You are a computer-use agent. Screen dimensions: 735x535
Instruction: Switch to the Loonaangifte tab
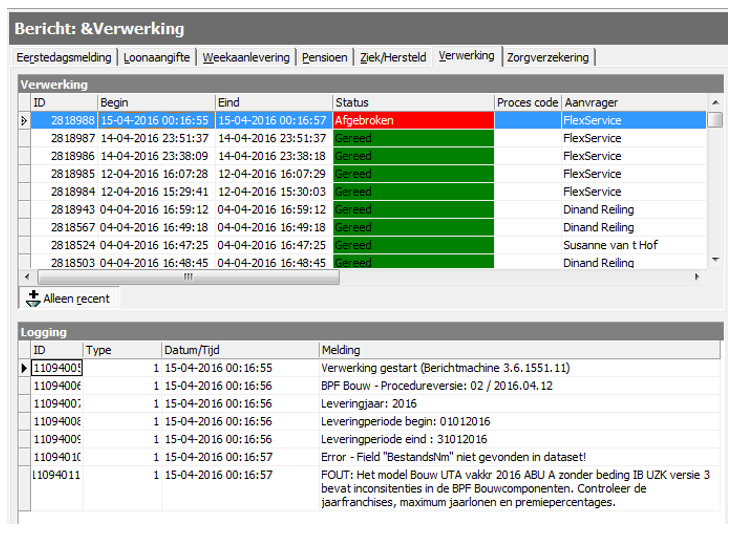point(157,58)
